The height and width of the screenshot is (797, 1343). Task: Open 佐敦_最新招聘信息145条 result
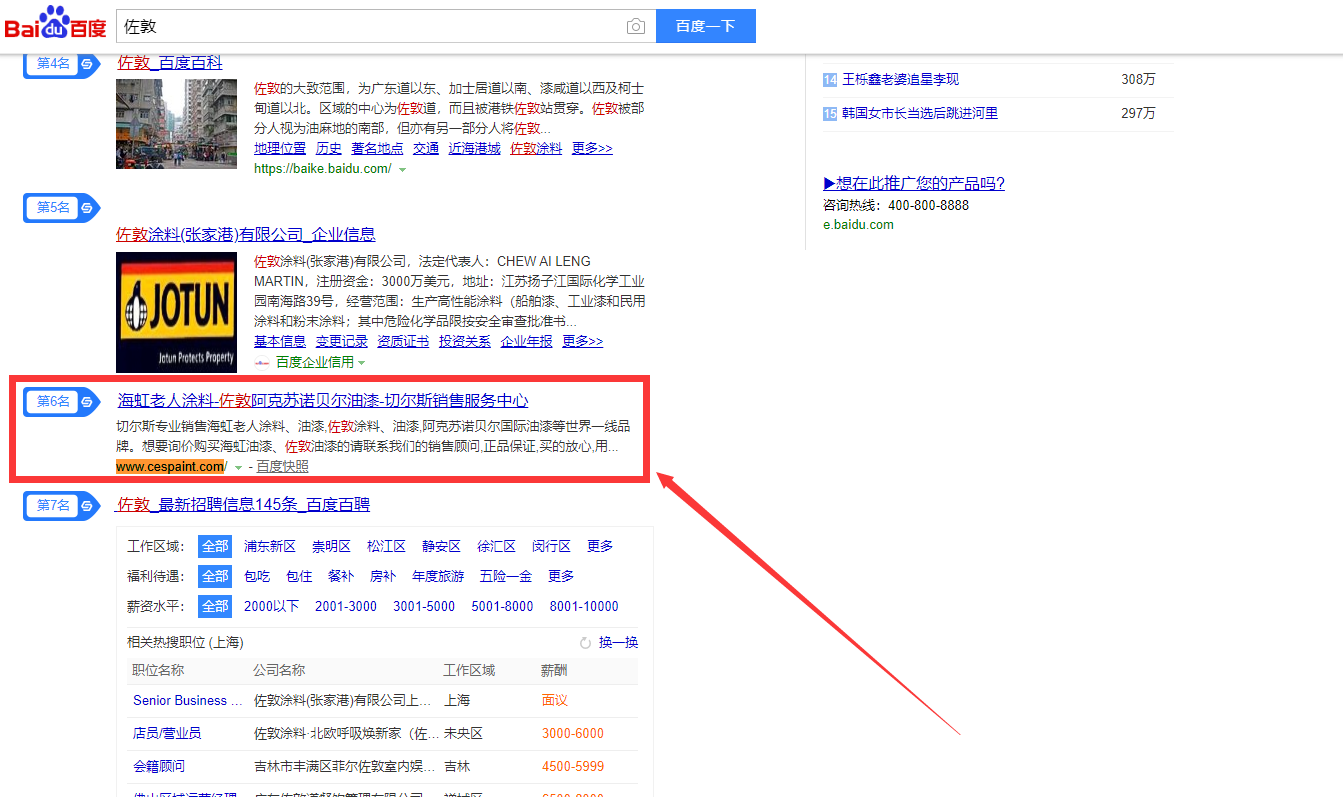pos(243,505)
